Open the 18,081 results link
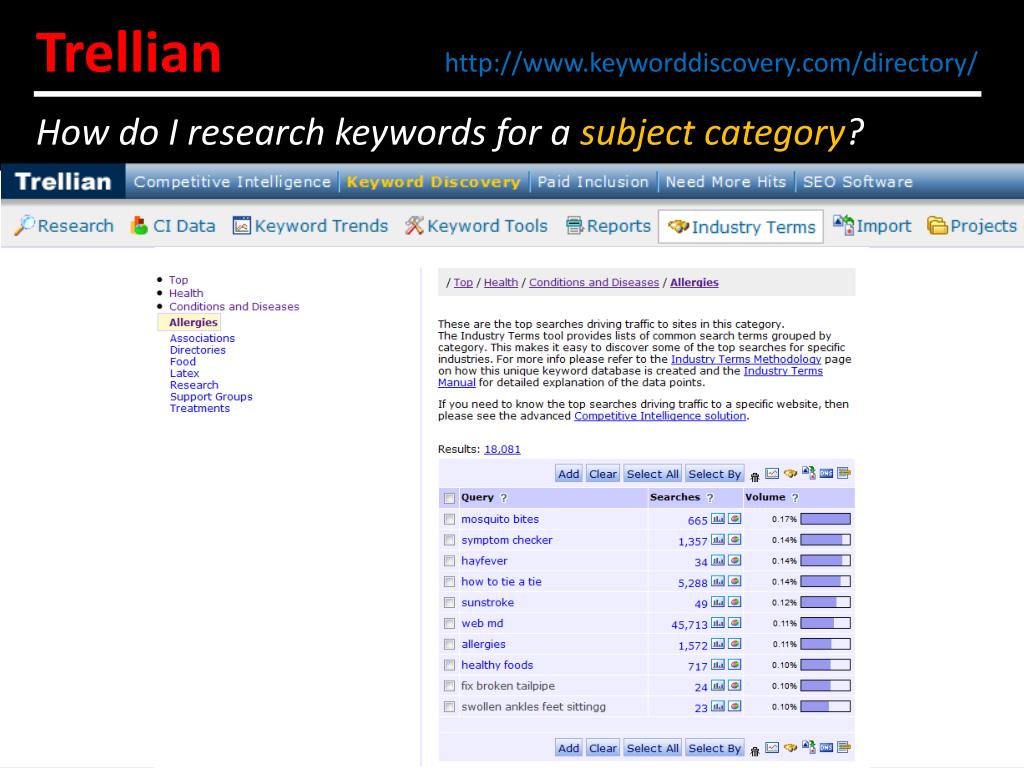1024x768 pixels. 502,449
